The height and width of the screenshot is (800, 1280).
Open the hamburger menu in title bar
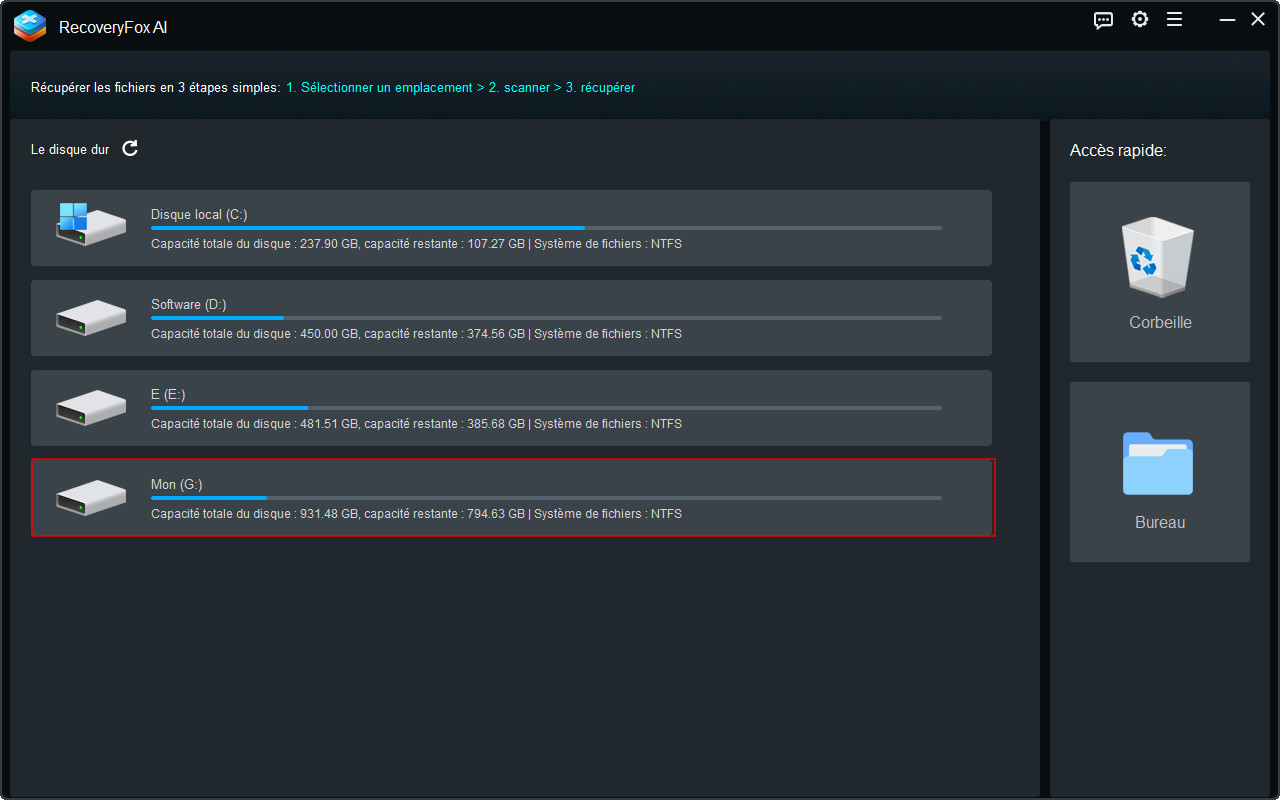tap(1175, 19)
